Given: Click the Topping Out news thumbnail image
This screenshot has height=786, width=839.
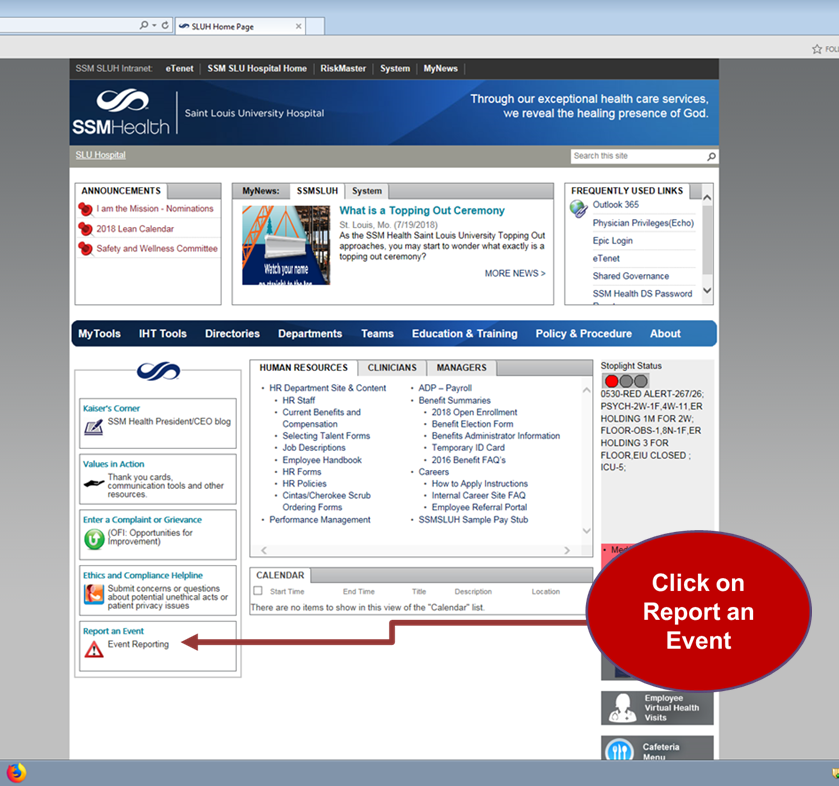Looking at the screenshot, I should tap(286, 245).
